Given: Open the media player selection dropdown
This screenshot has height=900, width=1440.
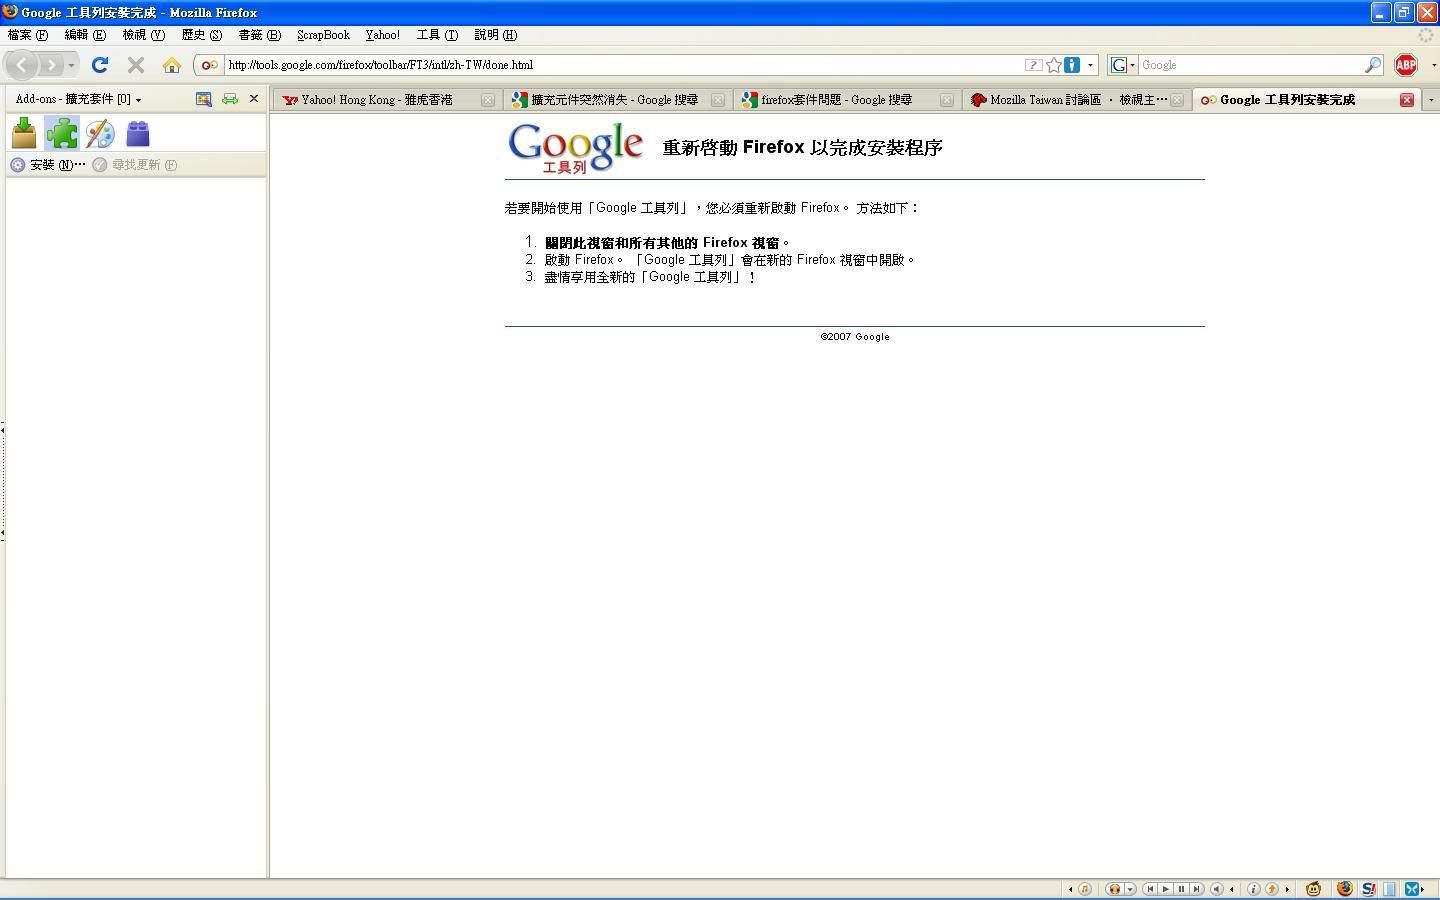Looking at the screenshot, I should coord(1130,889).
